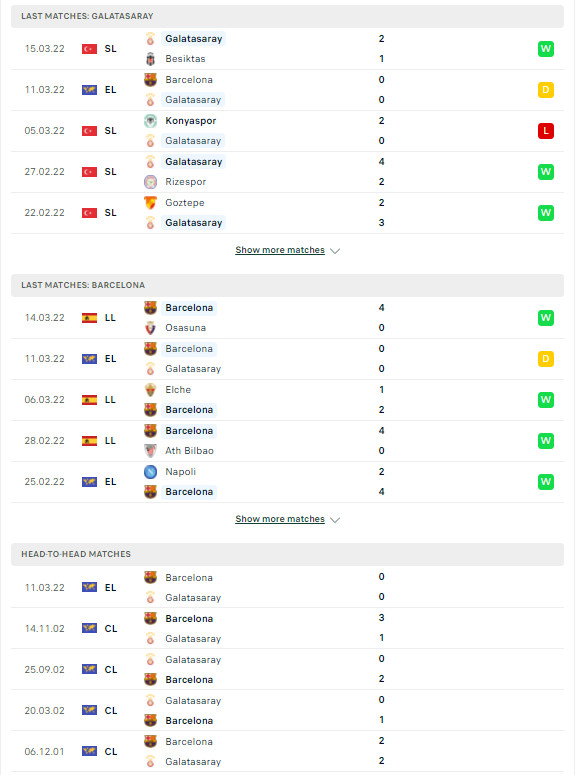Click the Ath Bilbao club crest
Viewport: 575px width, 775px height.
pos(150,451)
